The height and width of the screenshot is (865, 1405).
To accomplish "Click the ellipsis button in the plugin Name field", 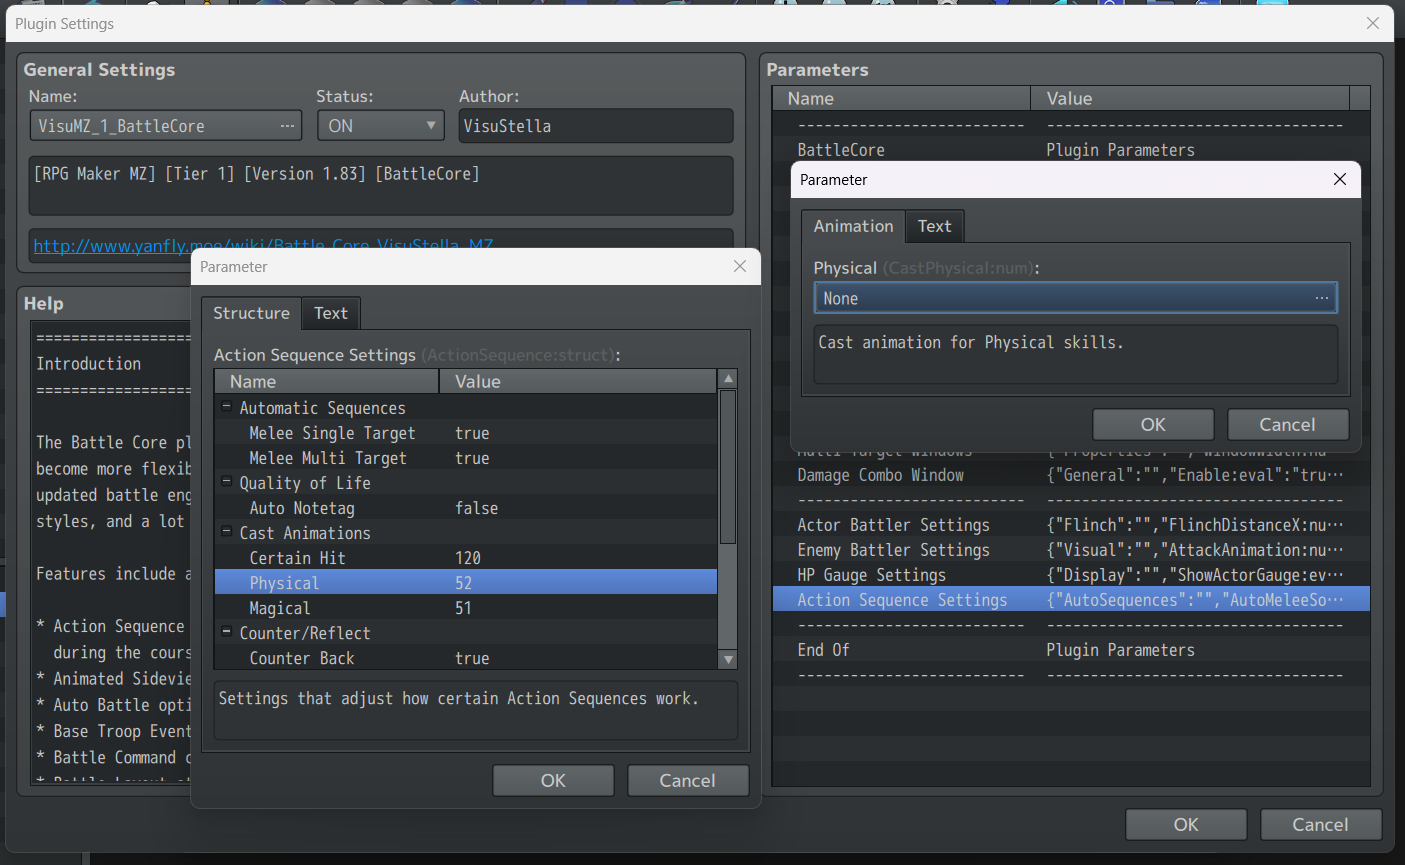I will pyautogui.click(x=287, y=126).
